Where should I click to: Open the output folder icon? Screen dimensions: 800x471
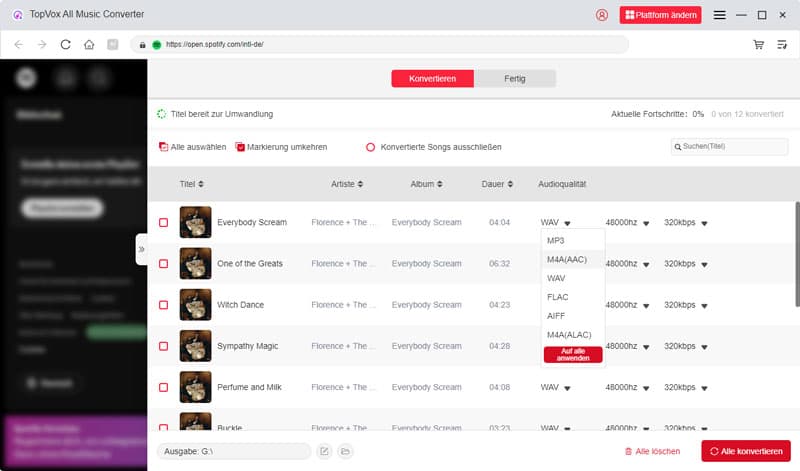(345, 452)
